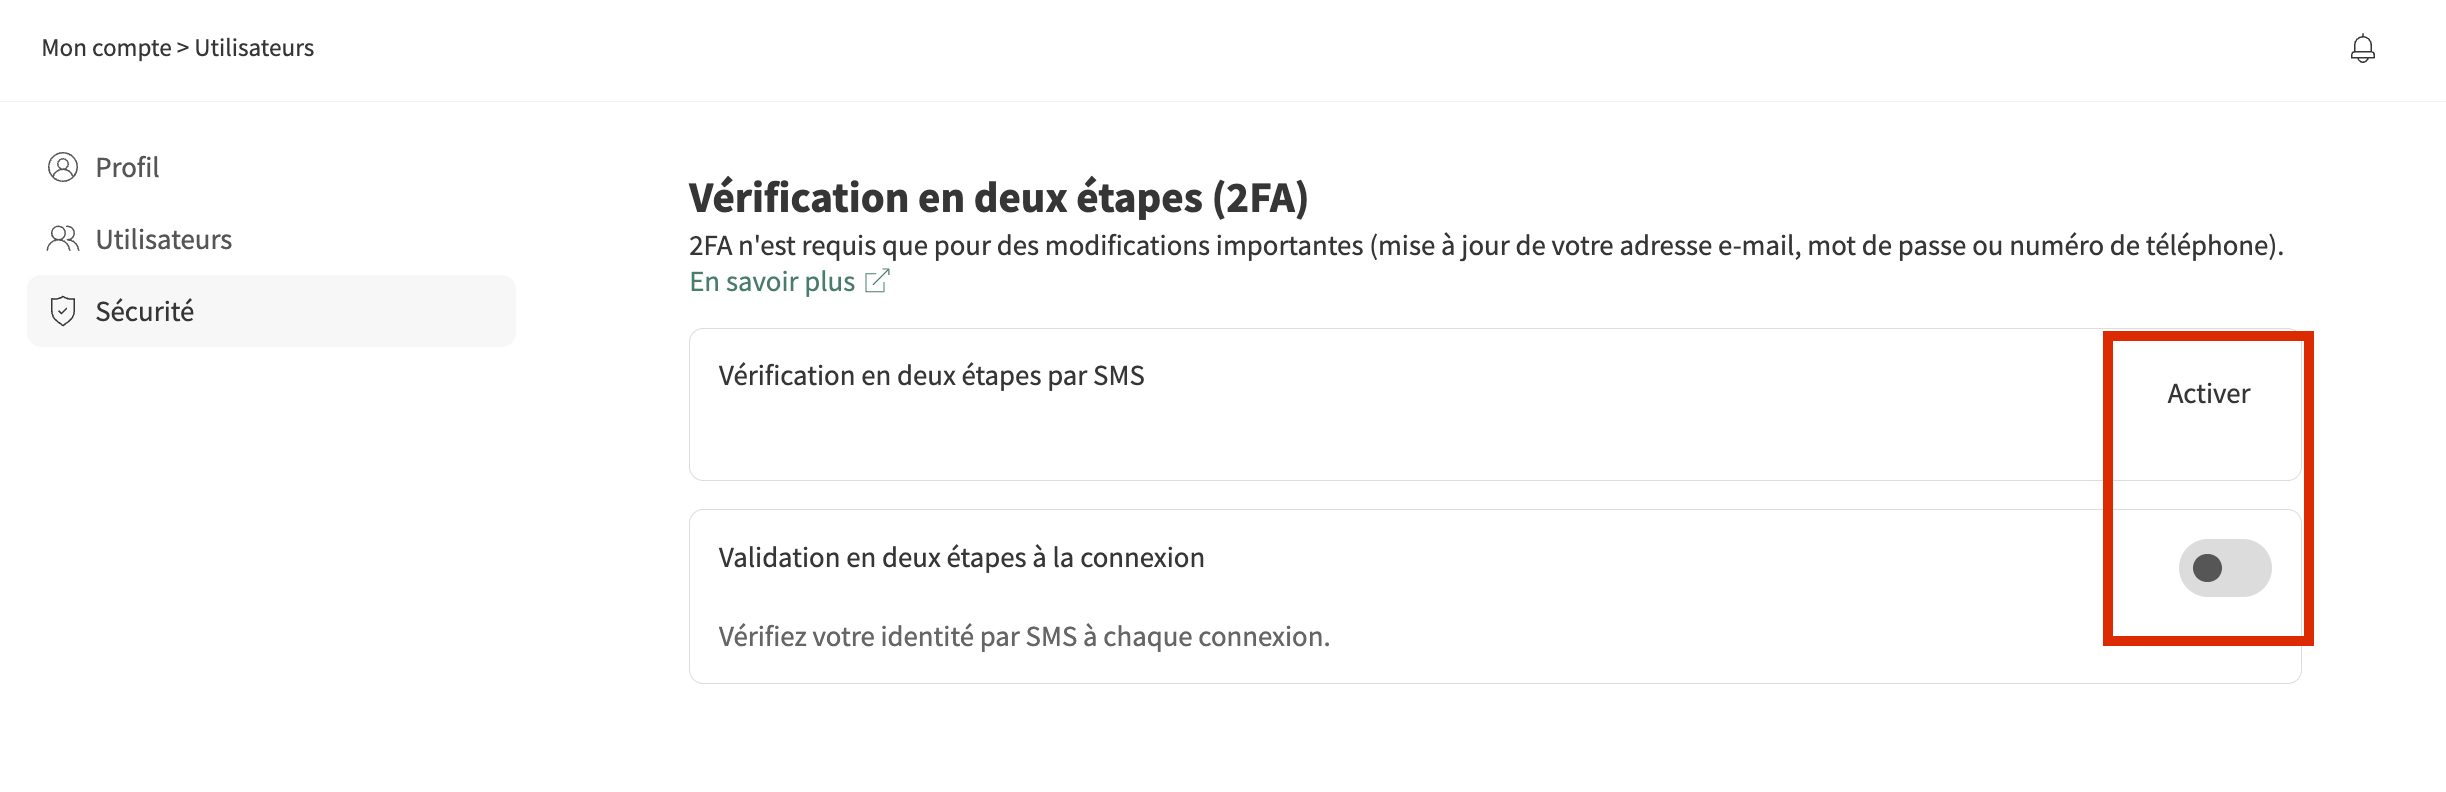Click the Validation en deux étapes à la connexion label
This screenshot has width=2446, height=792.
coord(961,558)
